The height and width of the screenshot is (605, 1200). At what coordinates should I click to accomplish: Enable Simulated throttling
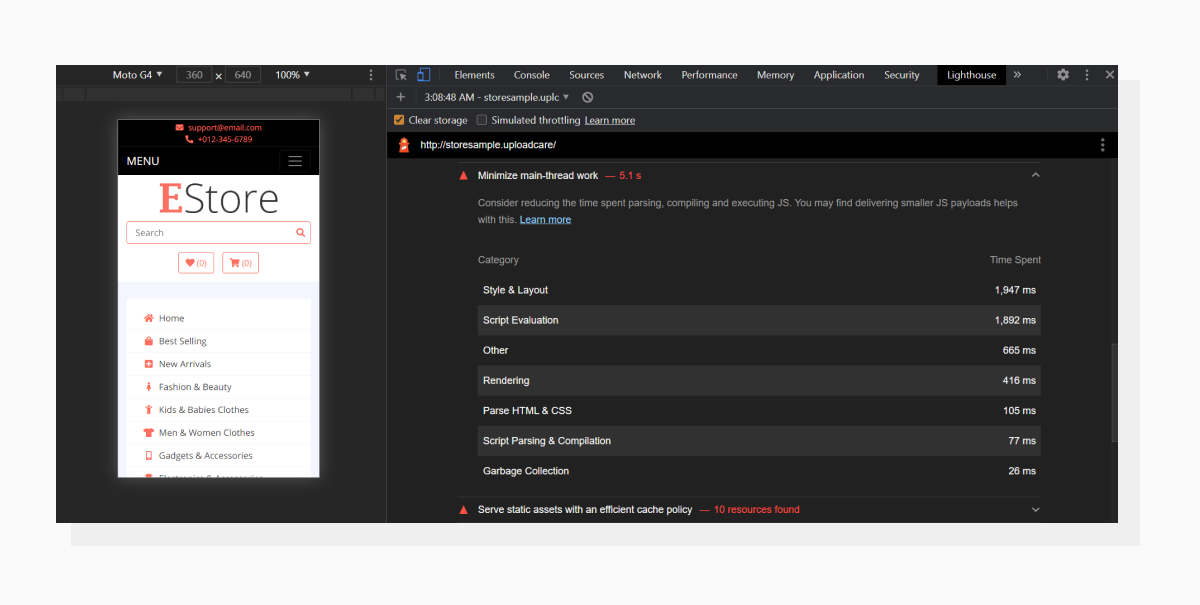pos(481,119)
